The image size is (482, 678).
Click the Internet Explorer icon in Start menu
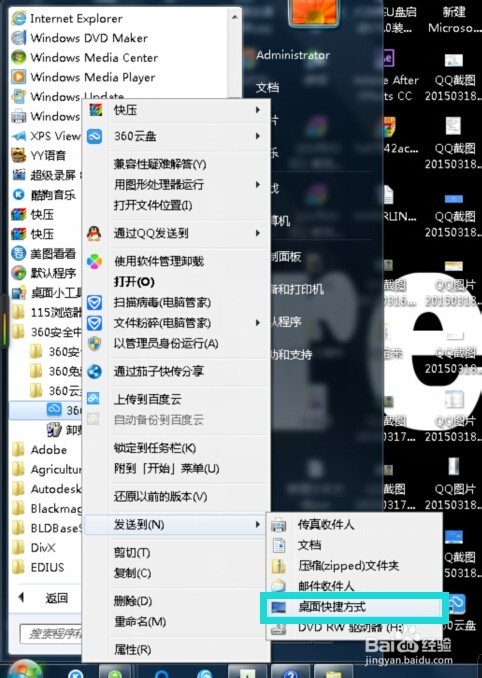tap(19, 19)
